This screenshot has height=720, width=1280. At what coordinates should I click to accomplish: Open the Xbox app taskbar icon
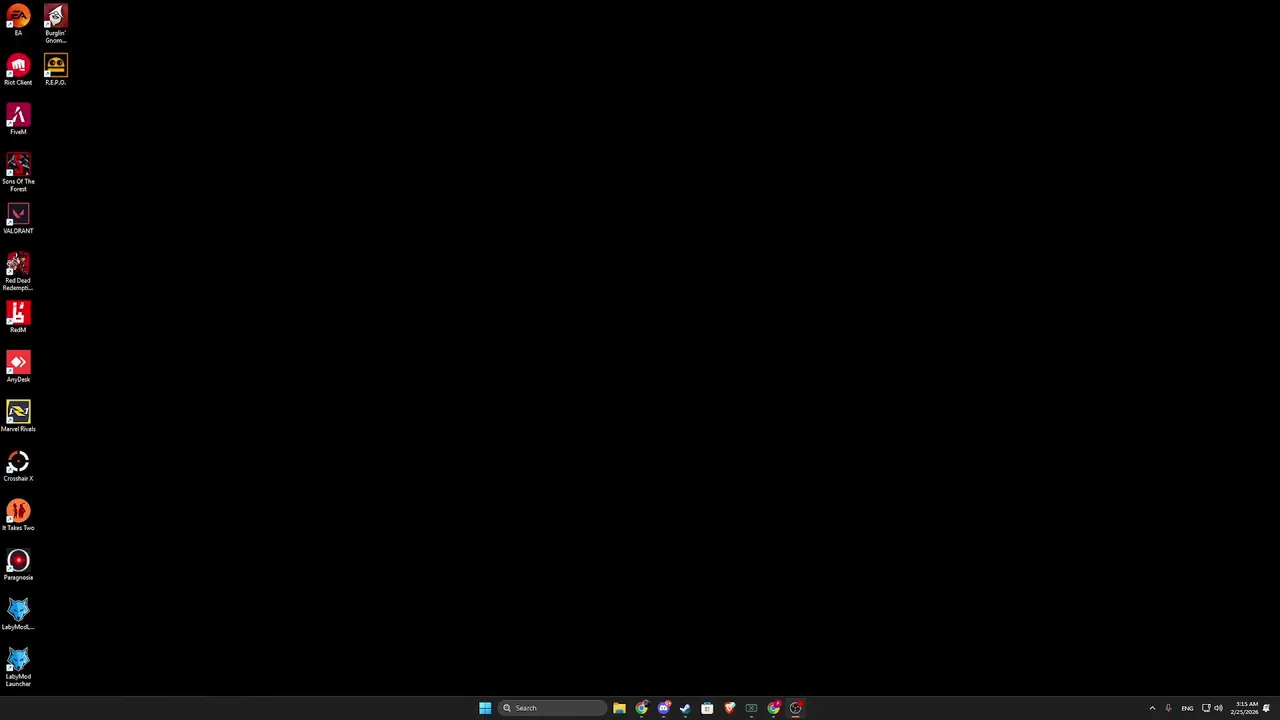coord(751,708)
